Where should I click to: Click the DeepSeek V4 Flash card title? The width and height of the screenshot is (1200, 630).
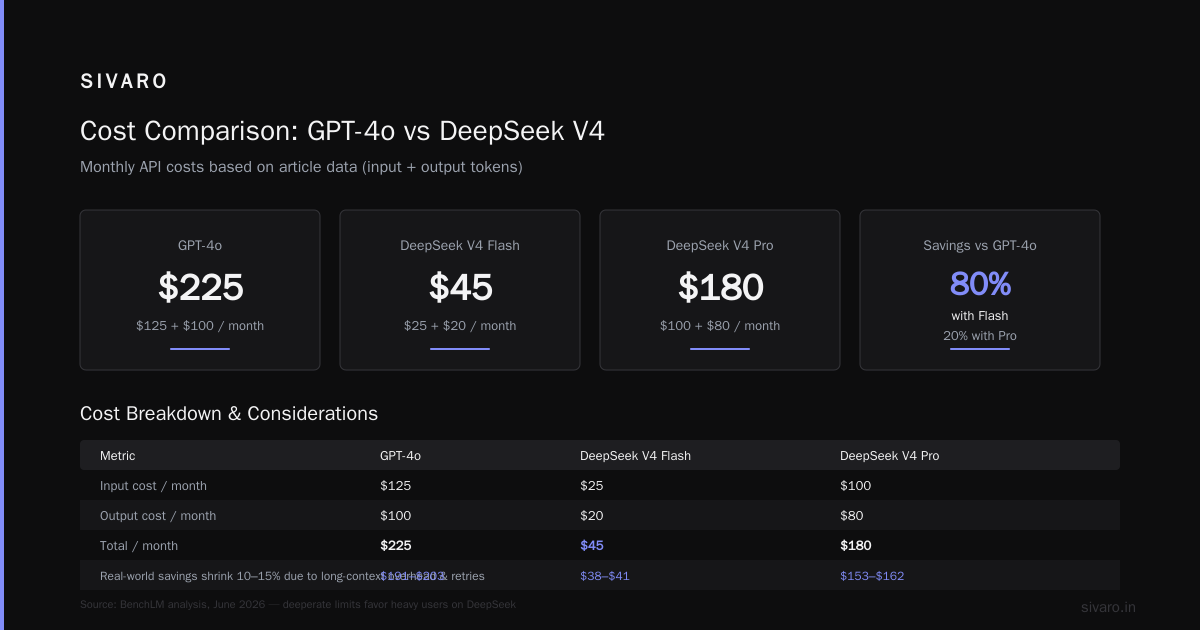pyautogui.click(x=460, y=245)
